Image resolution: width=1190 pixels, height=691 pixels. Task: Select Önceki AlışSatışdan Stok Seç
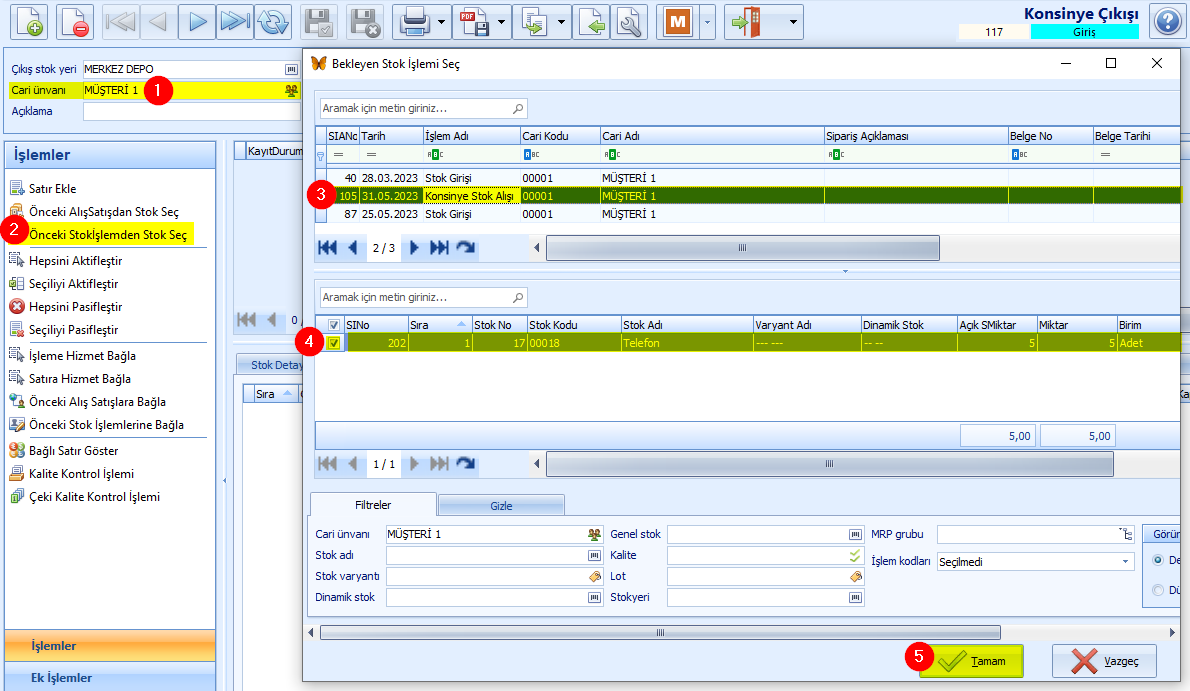tap(104, 211)
